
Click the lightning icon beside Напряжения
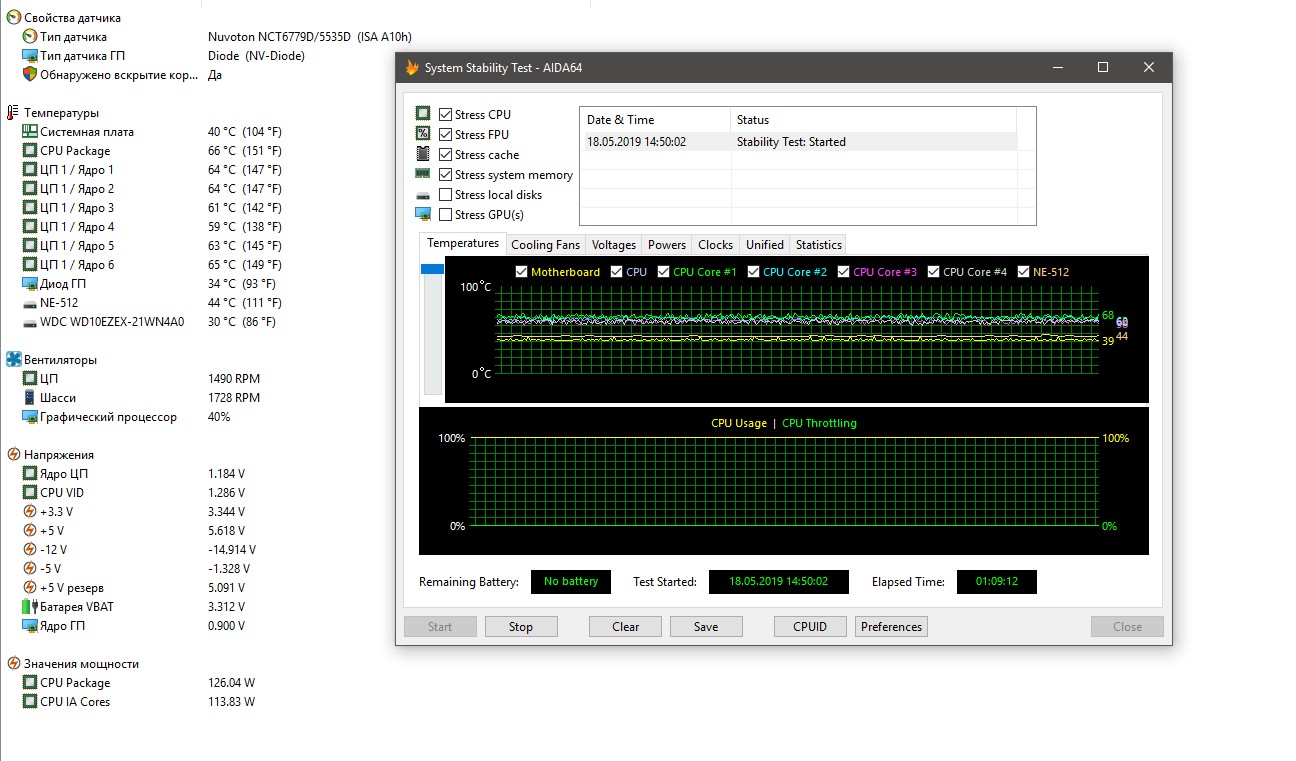(x=14, y=455)
